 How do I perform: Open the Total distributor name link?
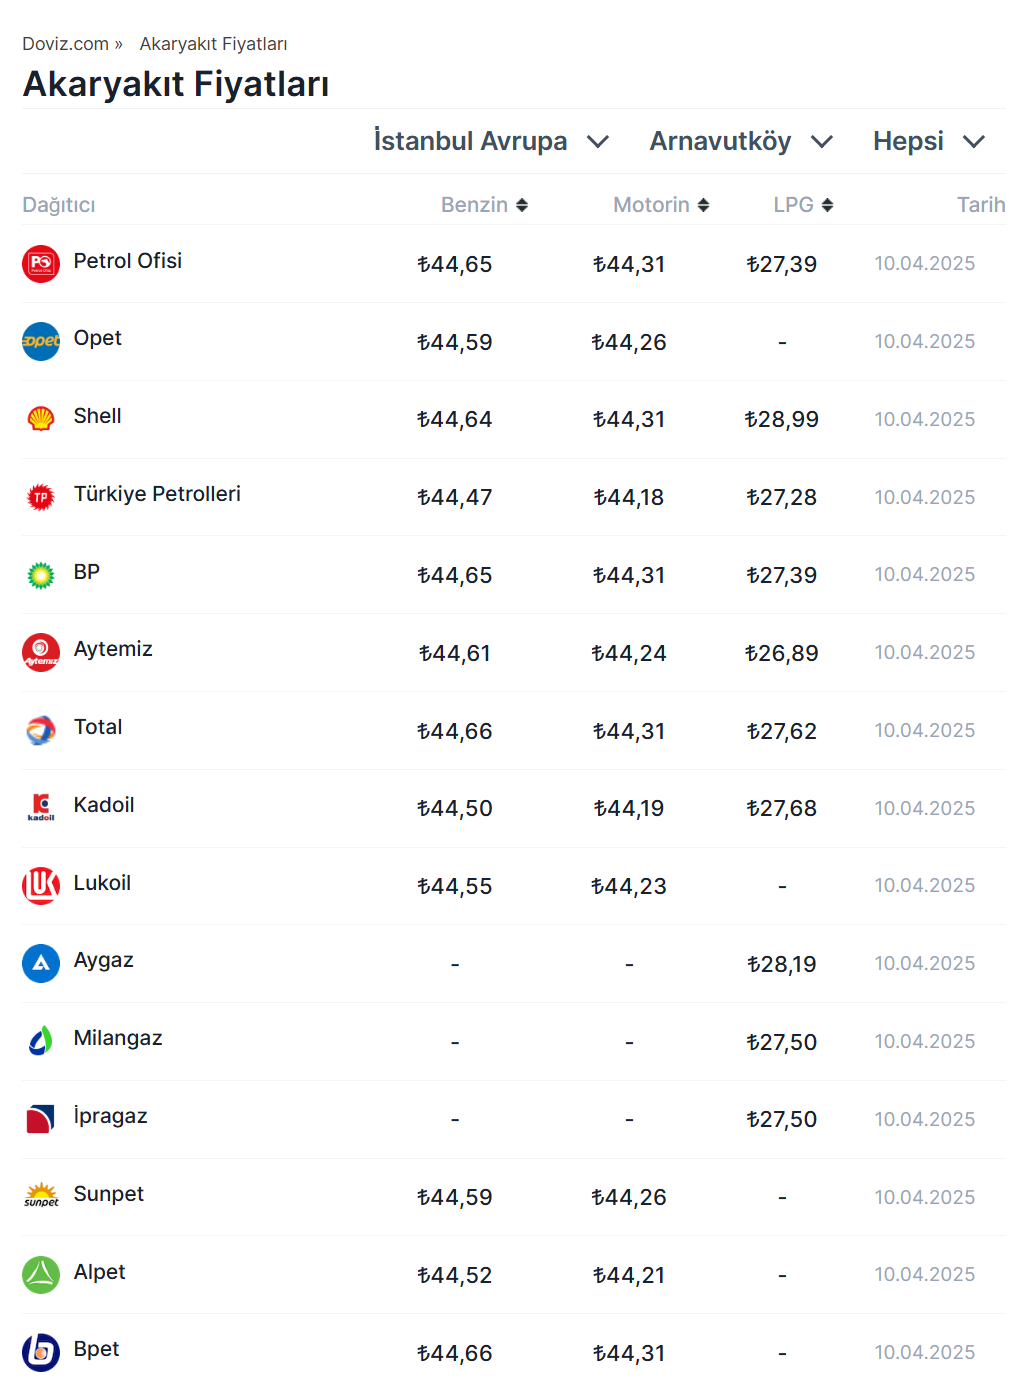tap(98, 727)
